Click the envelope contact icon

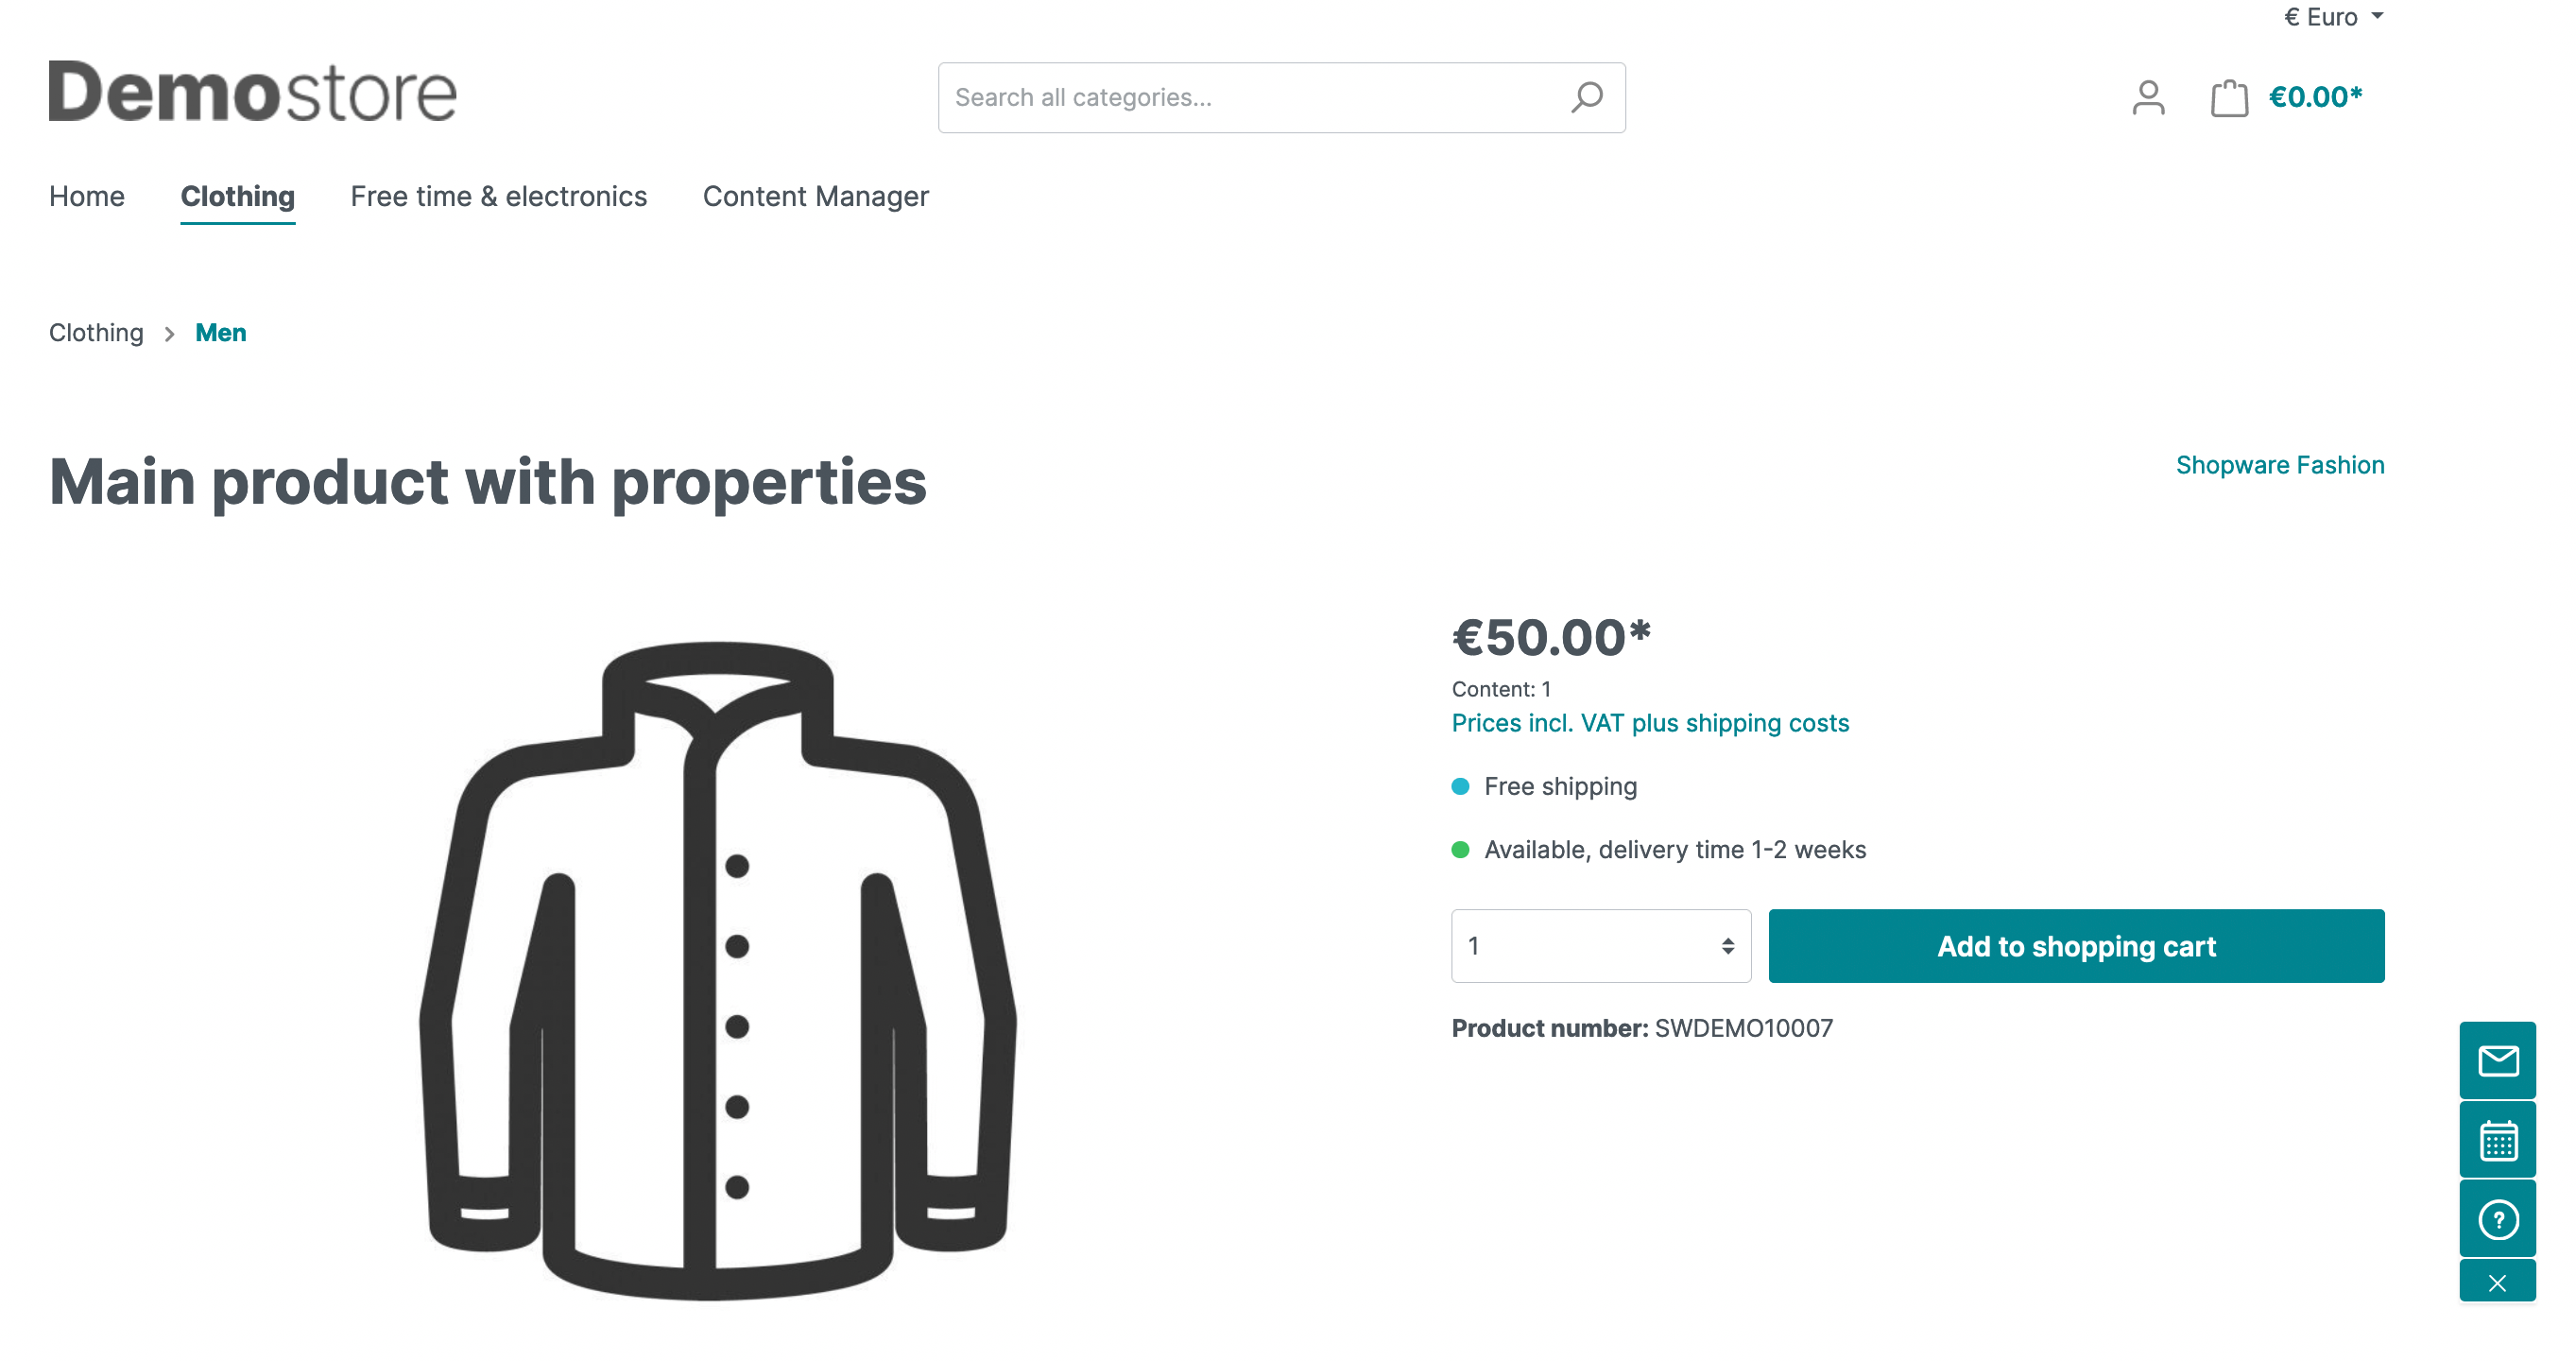pyautogui.click(x=2497, y=1060)
